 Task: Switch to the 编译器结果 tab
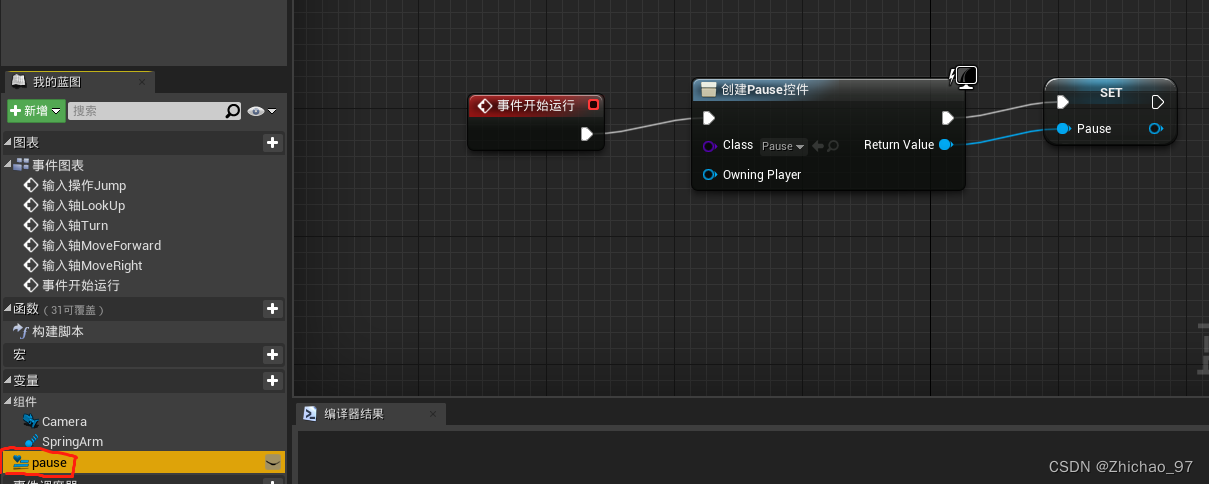point(354,414)
